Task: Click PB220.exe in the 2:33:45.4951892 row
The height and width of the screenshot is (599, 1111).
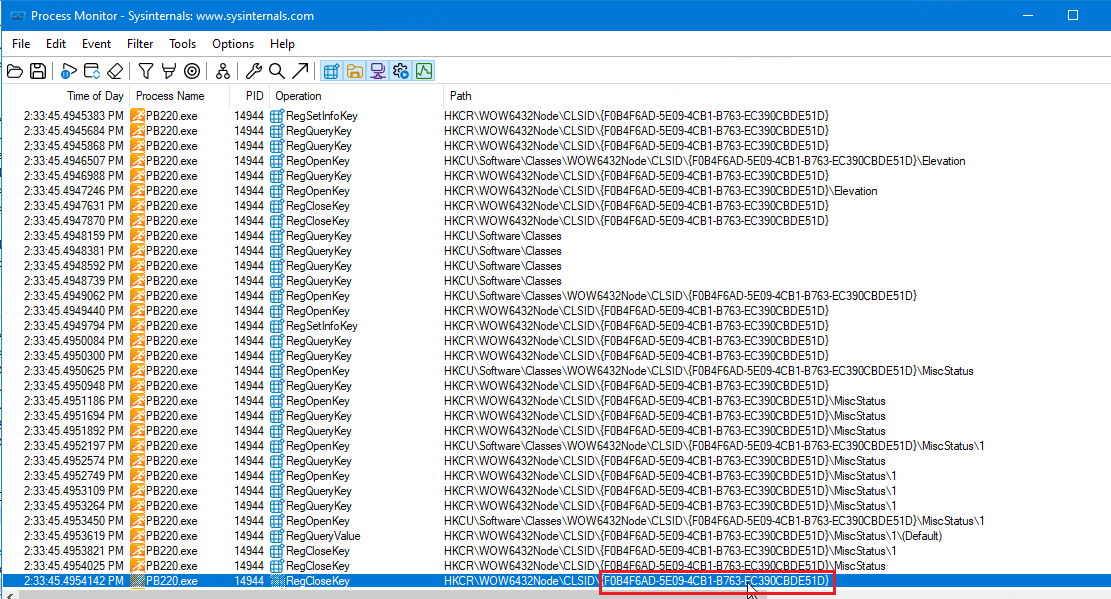Action: tap(172, 431)
